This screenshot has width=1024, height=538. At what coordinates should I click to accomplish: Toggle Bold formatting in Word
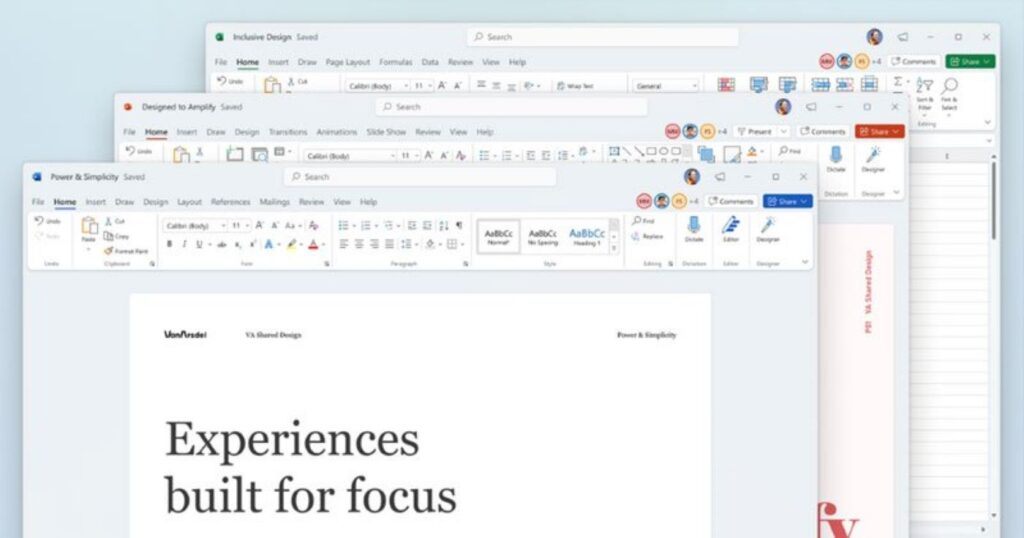pos(169,244)
